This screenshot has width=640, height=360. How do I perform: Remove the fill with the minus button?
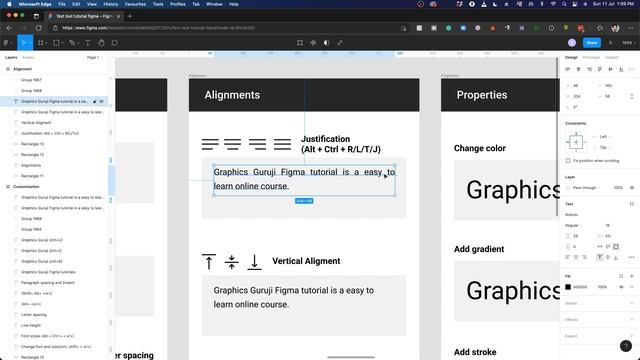[x=632, y=287]
